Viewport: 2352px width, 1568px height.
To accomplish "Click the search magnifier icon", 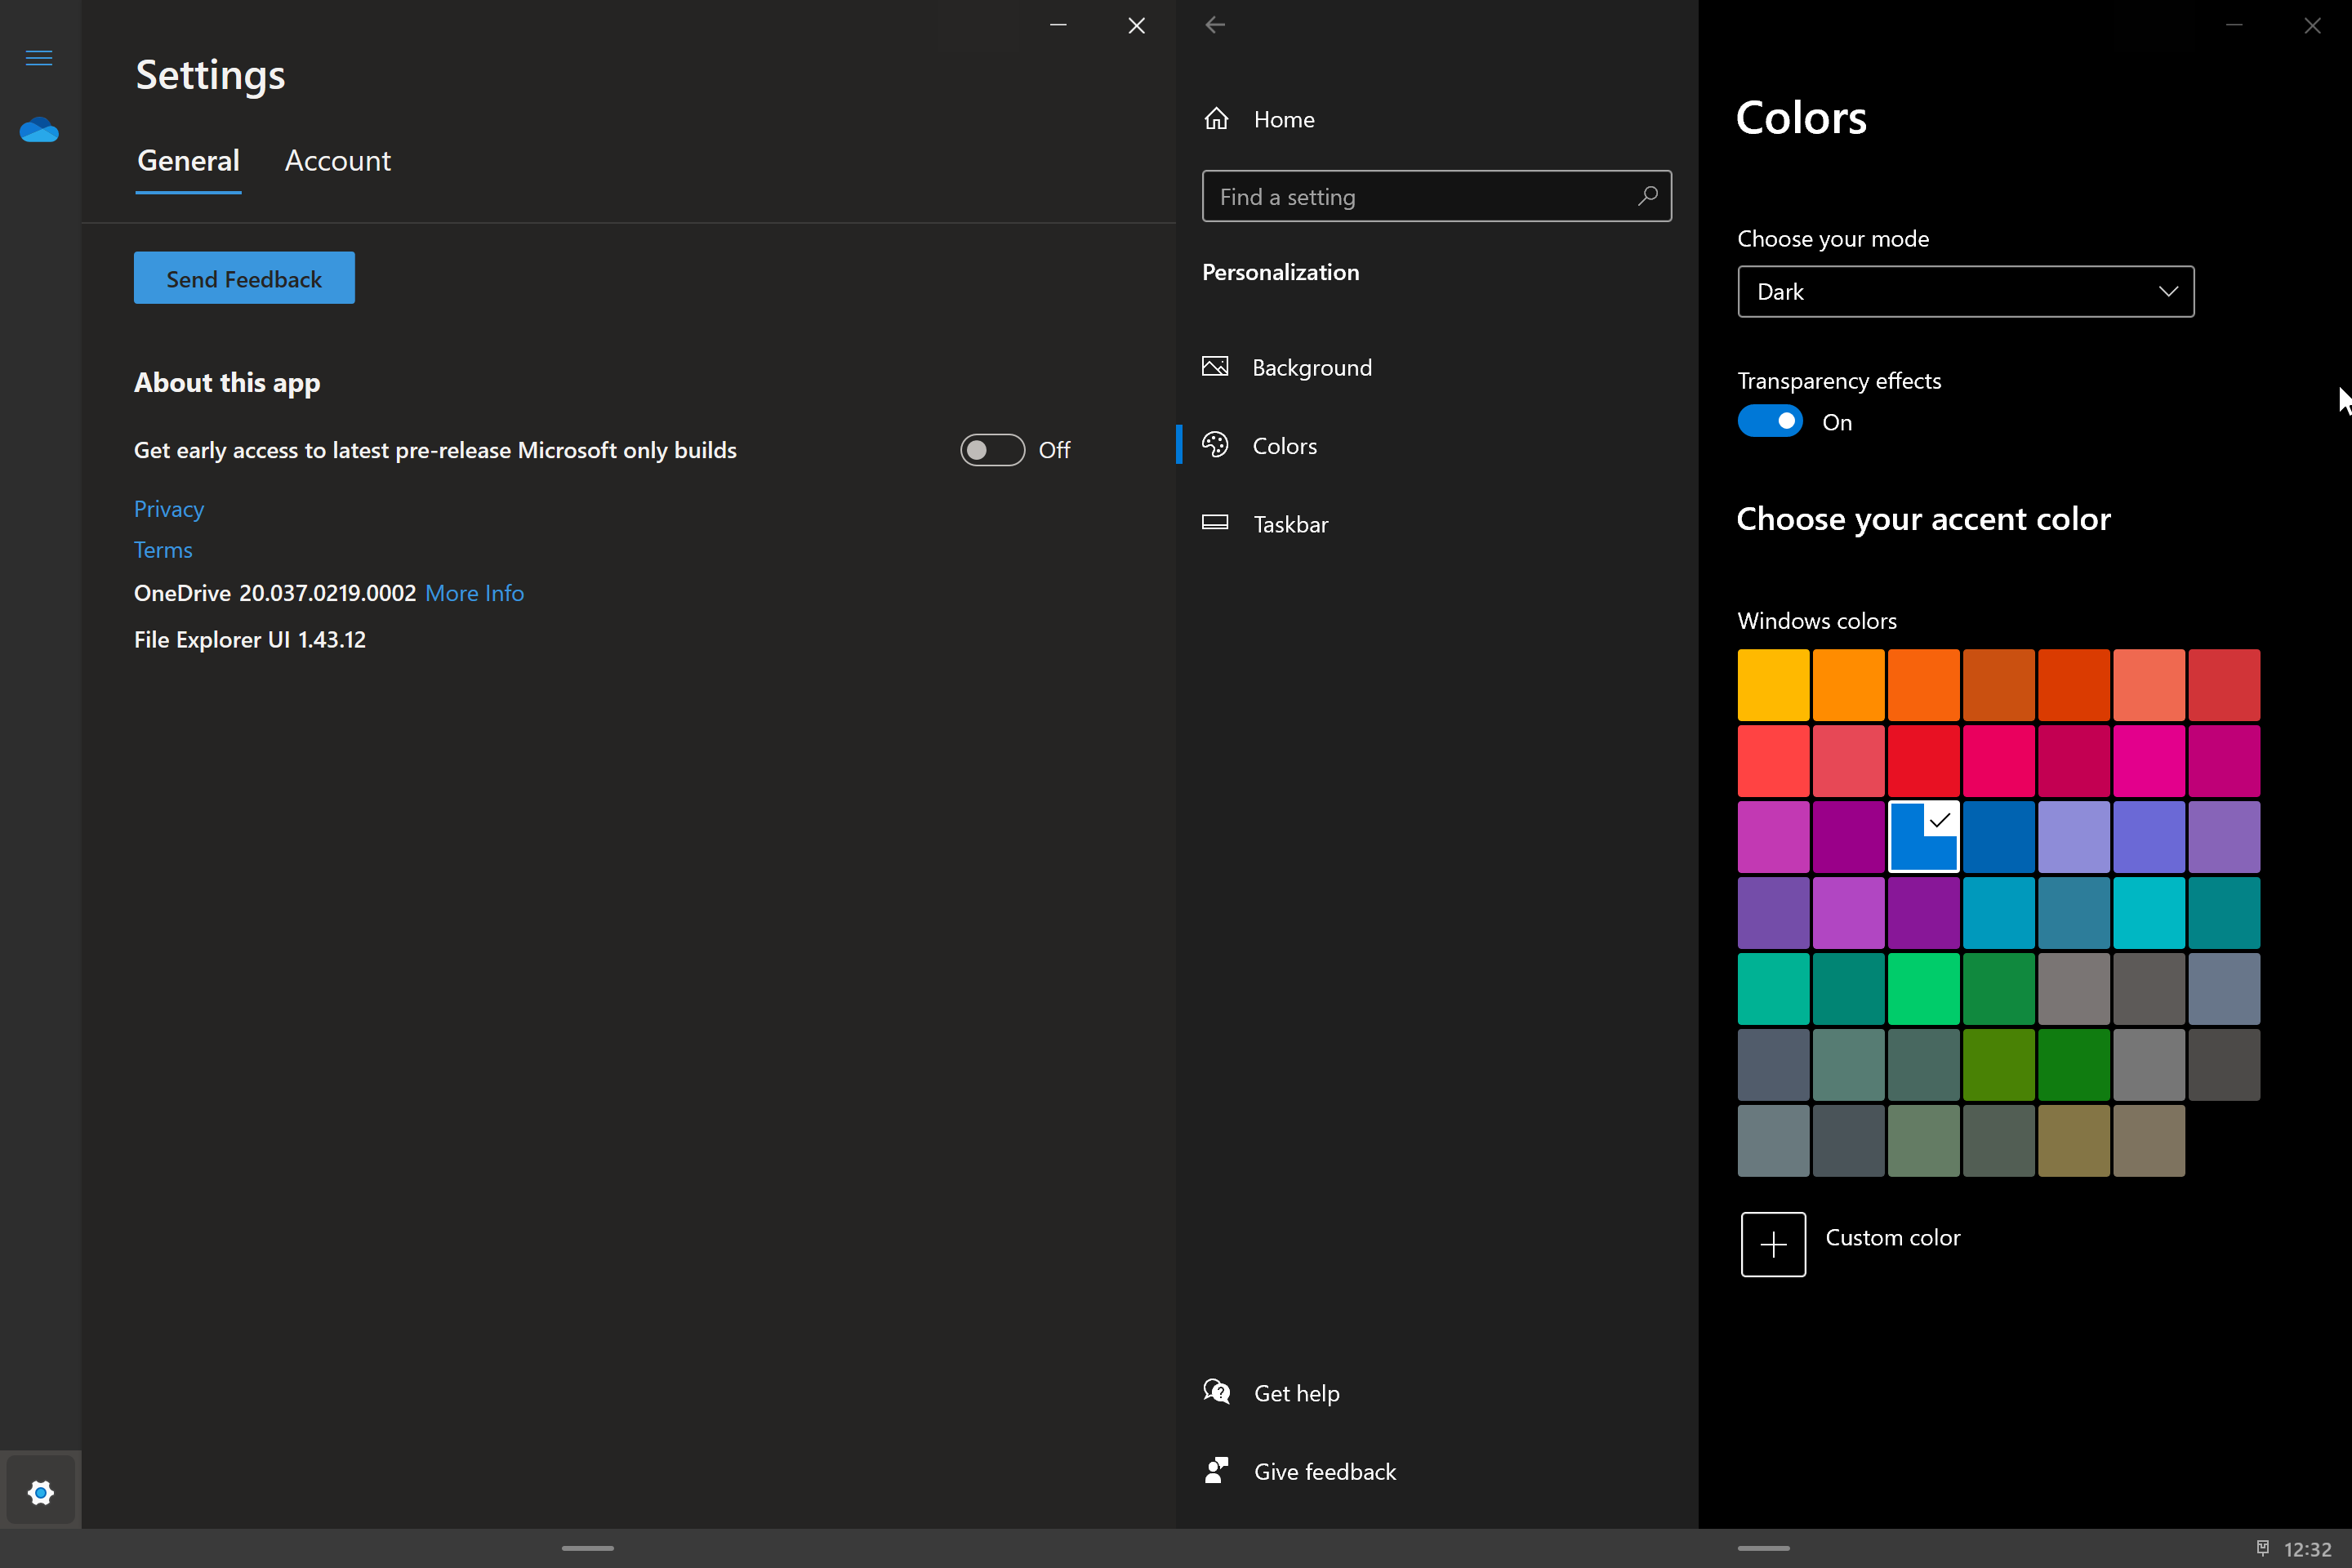I will tap(1647, 196).
